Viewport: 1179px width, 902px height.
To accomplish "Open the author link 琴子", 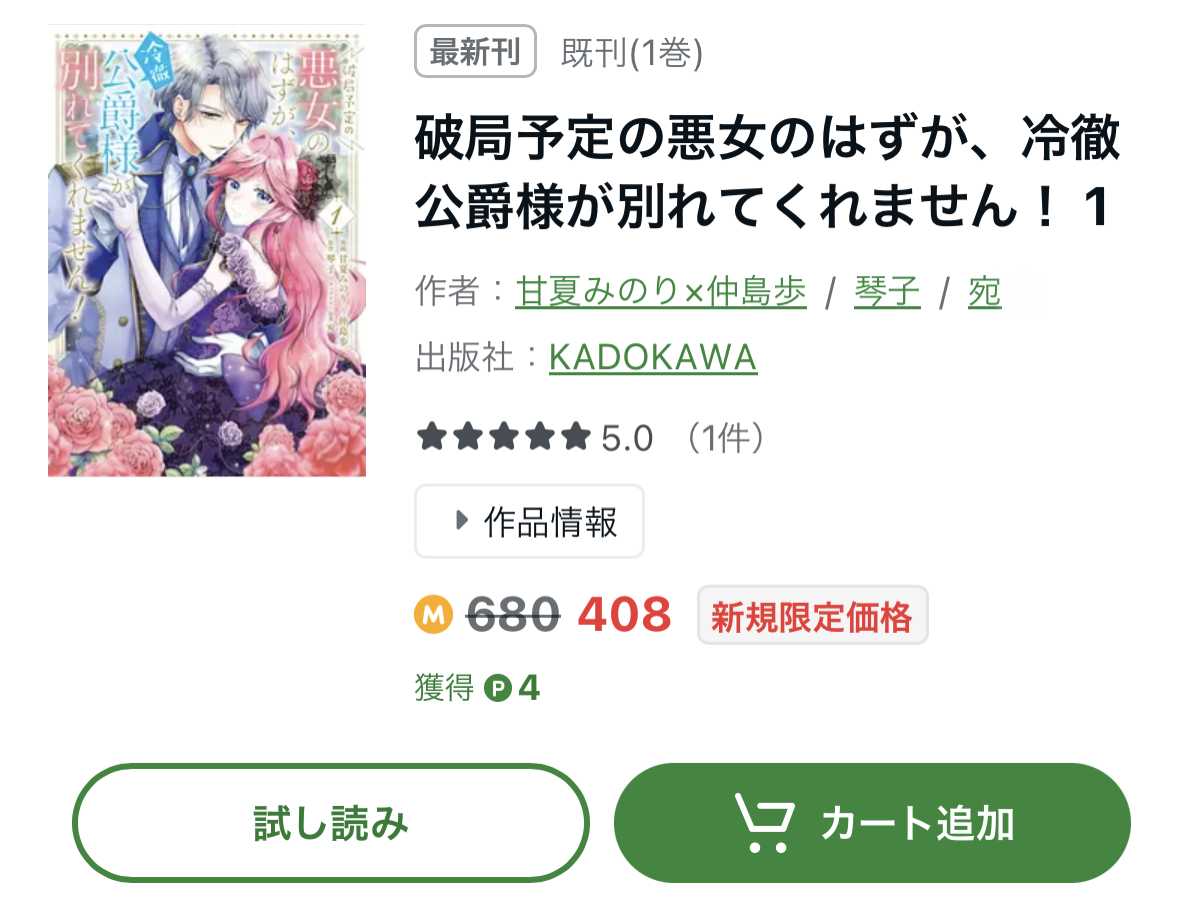I will 887,292.
